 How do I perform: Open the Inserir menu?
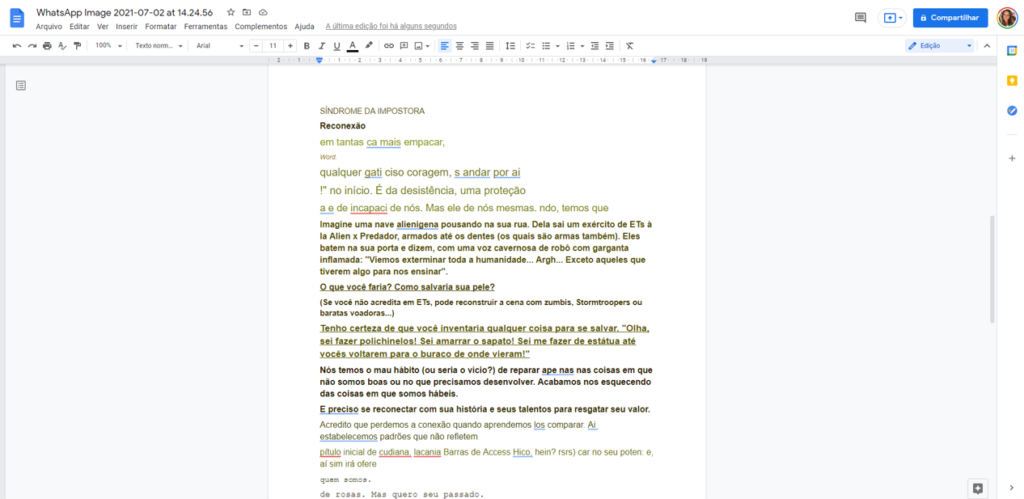click(127, 27)
